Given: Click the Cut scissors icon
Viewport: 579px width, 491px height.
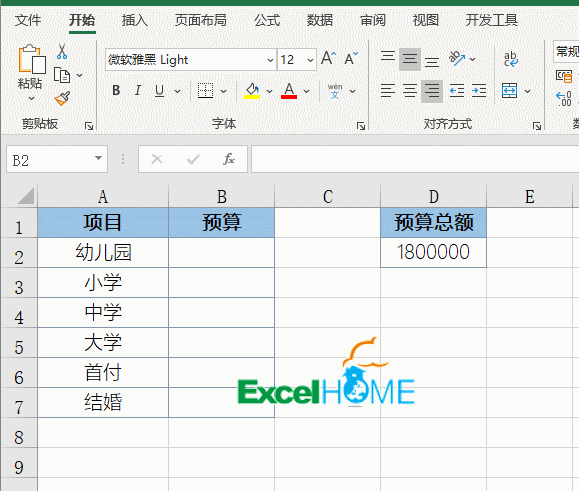Looking at the screenshot, I should [62, 51].
